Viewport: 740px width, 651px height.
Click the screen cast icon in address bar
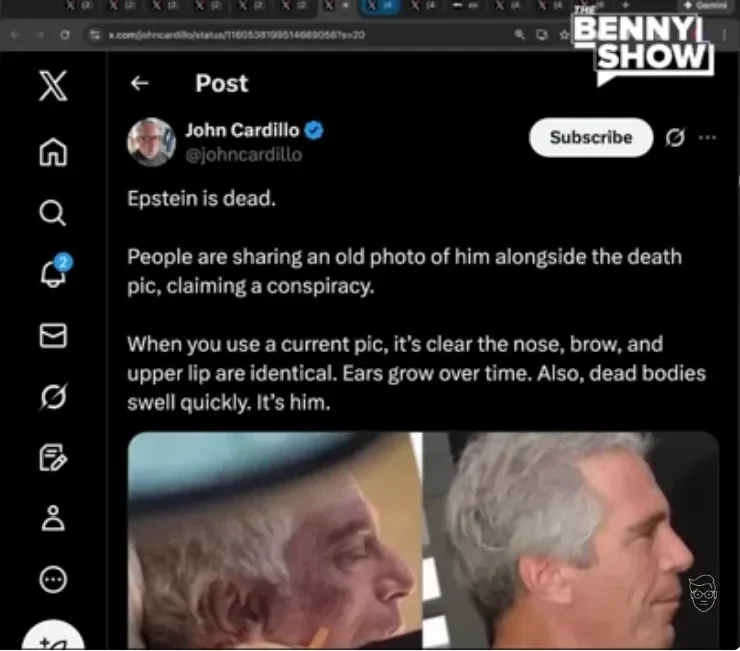(x=542, y=34)
